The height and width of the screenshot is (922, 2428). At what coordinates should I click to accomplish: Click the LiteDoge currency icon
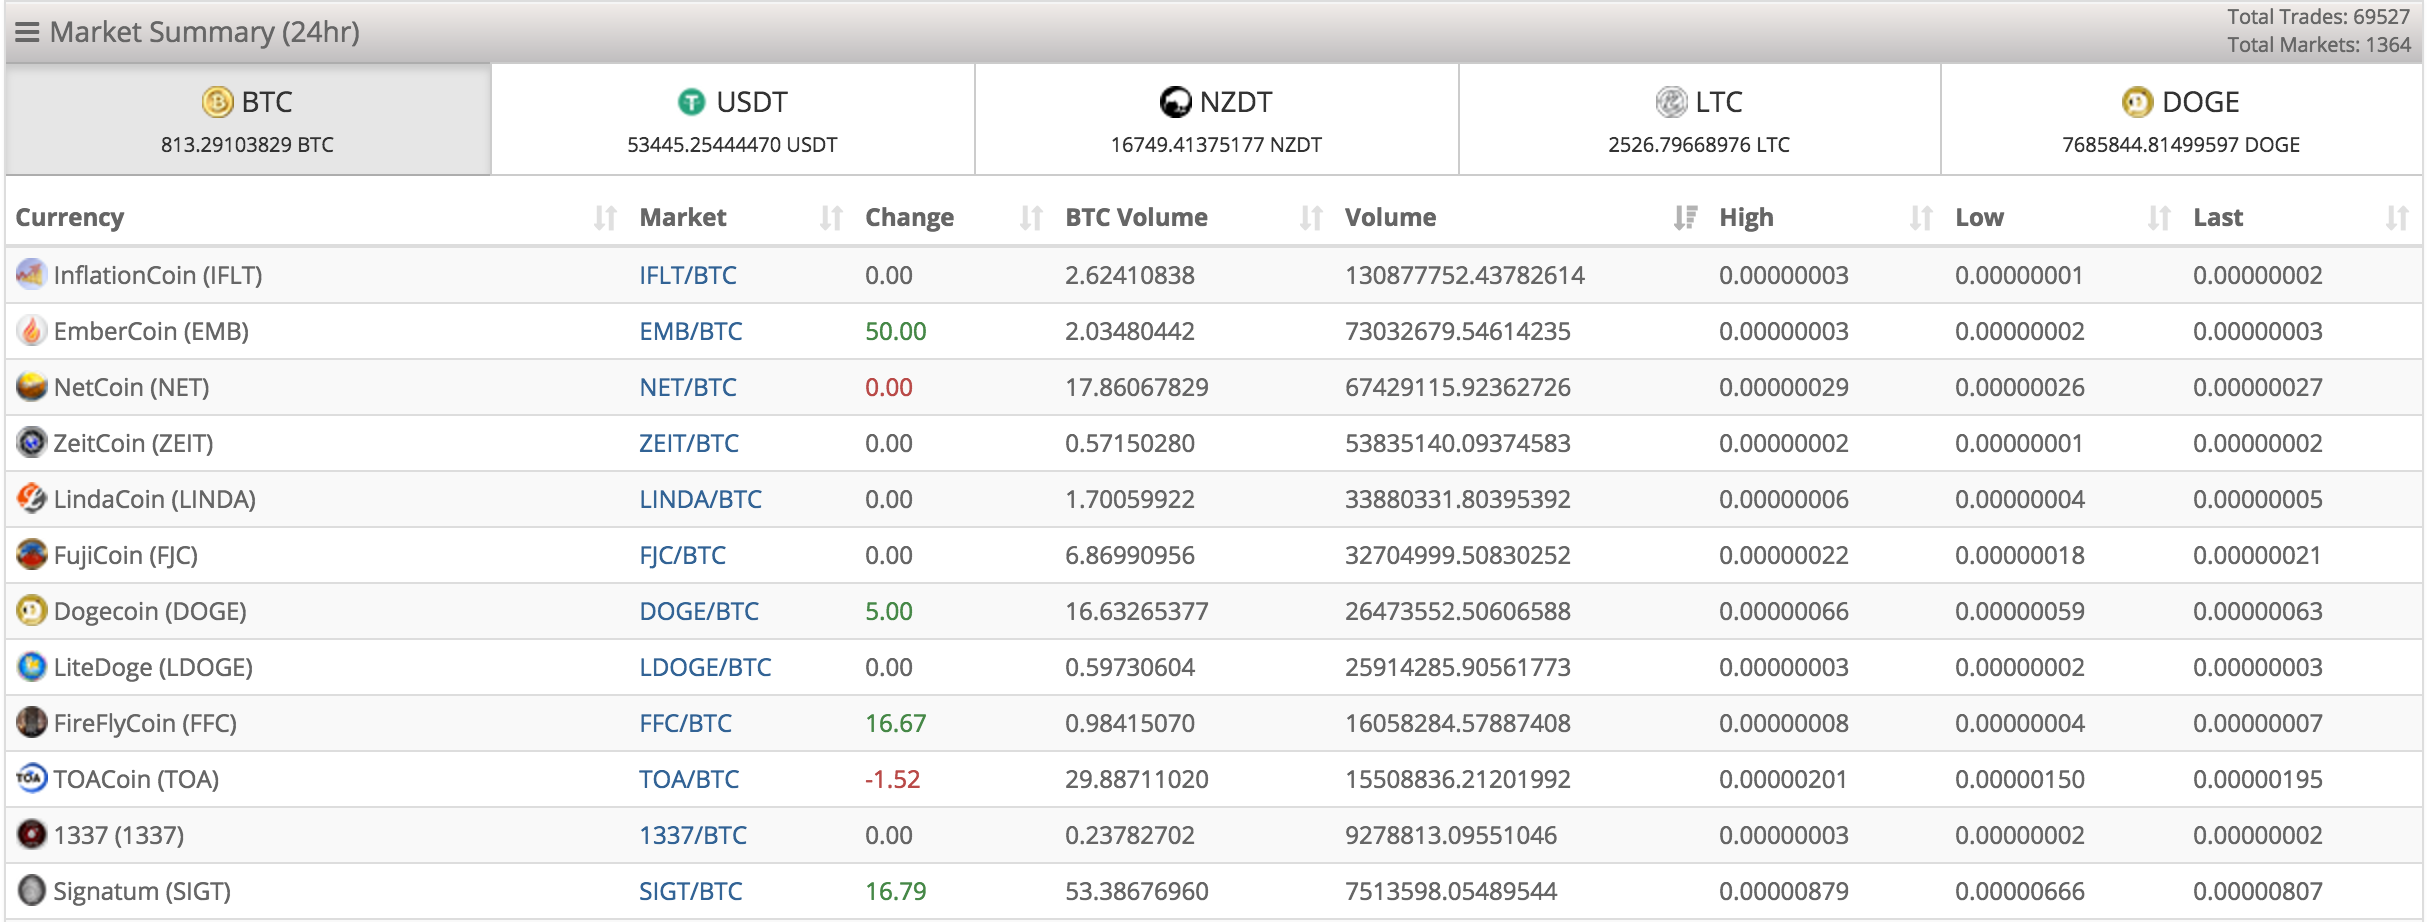coord(31,666)
